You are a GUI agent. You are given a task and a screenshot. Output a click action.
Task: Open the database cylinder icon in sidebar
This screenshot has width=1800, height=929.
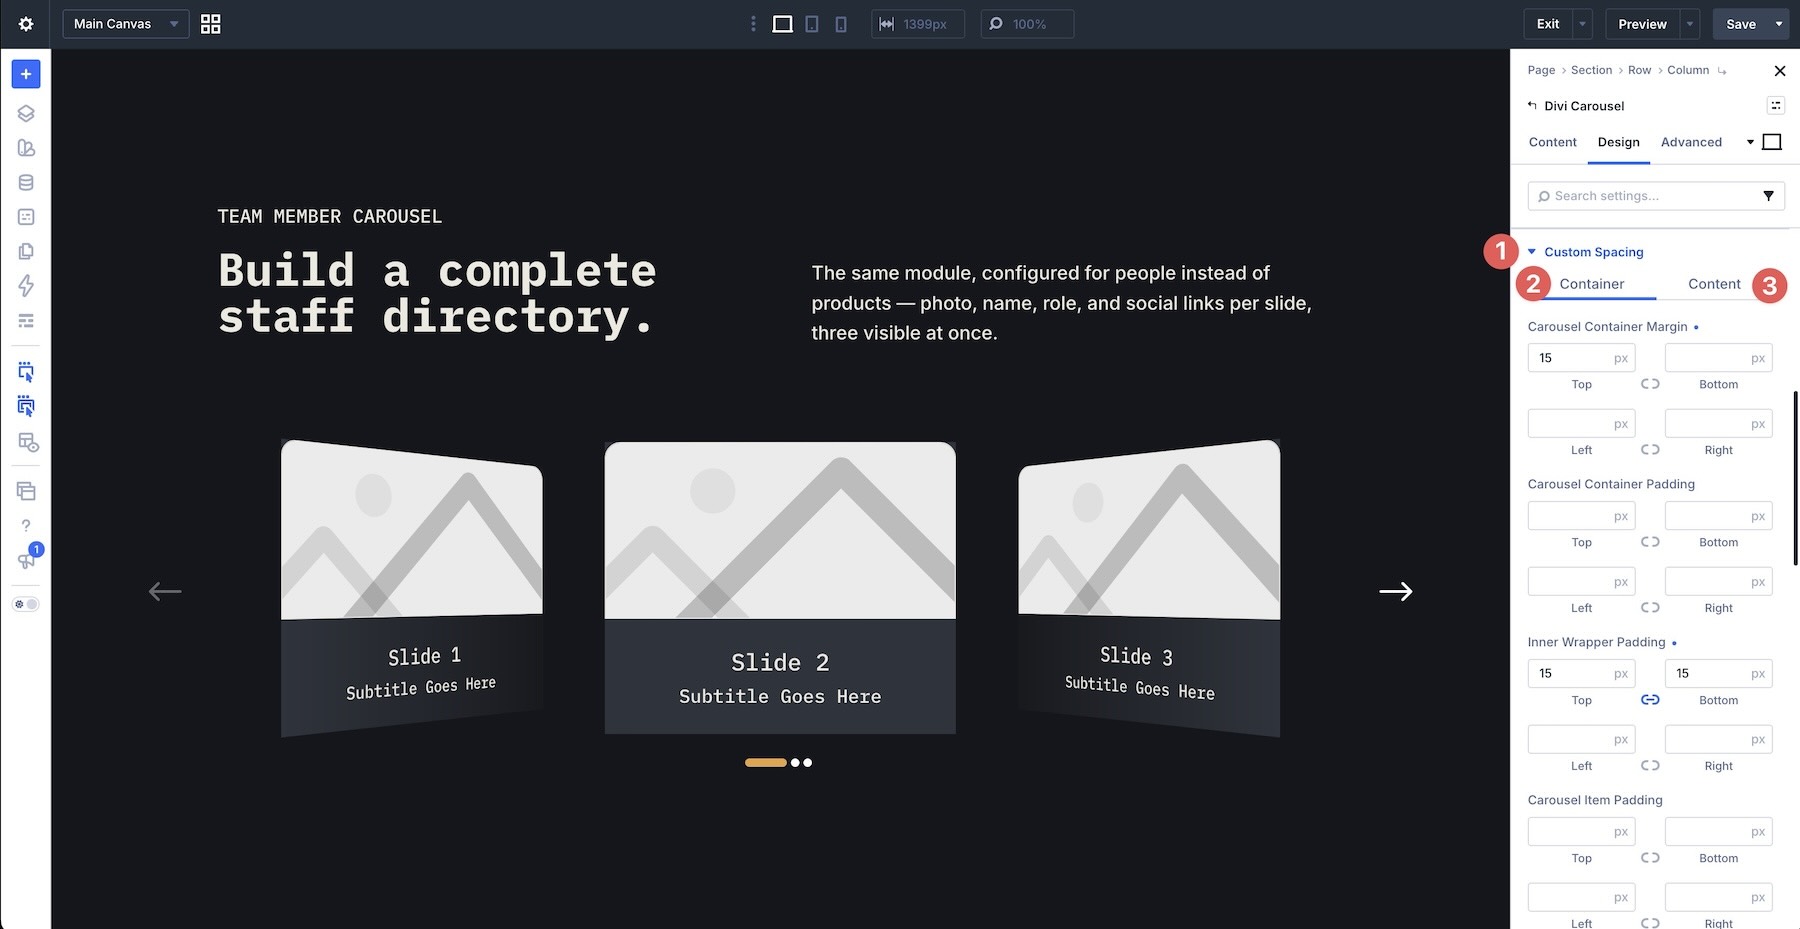click(26, 182)
